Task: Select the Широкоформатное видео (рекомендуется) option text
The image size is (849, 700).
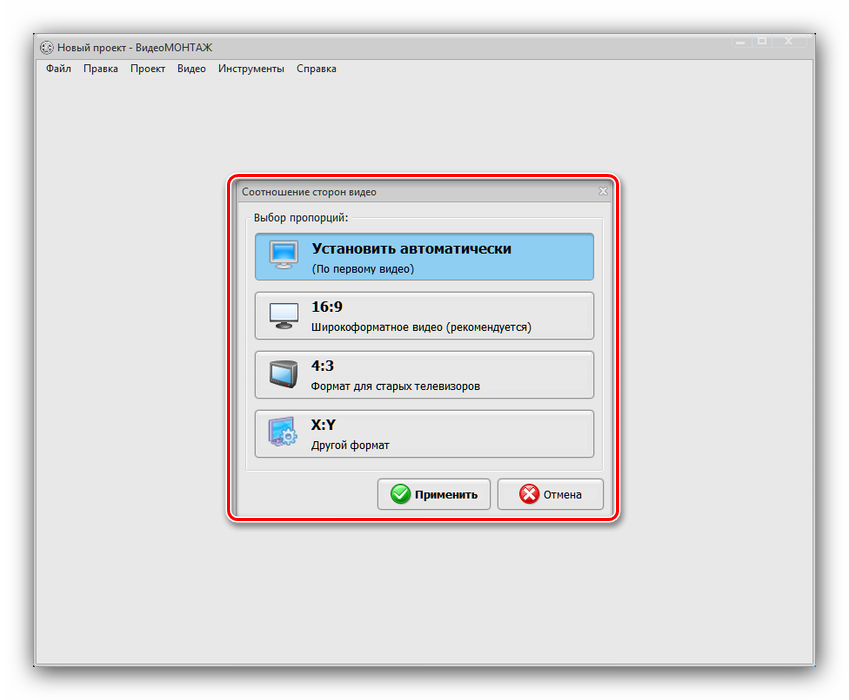Action: click(421, 327)
